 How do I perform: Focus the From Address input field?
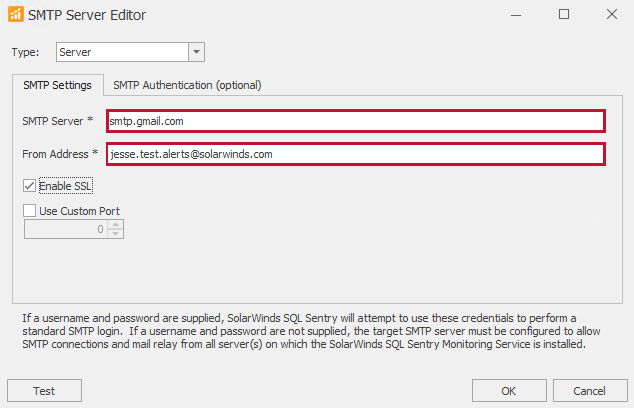click(355, 155)
